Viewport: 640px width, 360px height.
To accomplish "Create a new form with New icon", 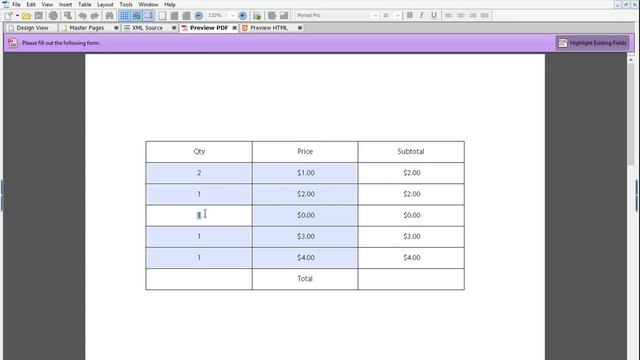I will click(x=8, y=16).
